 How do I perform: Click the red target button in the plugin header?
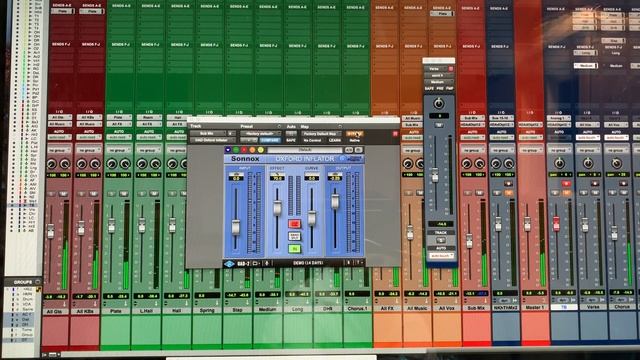pos(395,133)
